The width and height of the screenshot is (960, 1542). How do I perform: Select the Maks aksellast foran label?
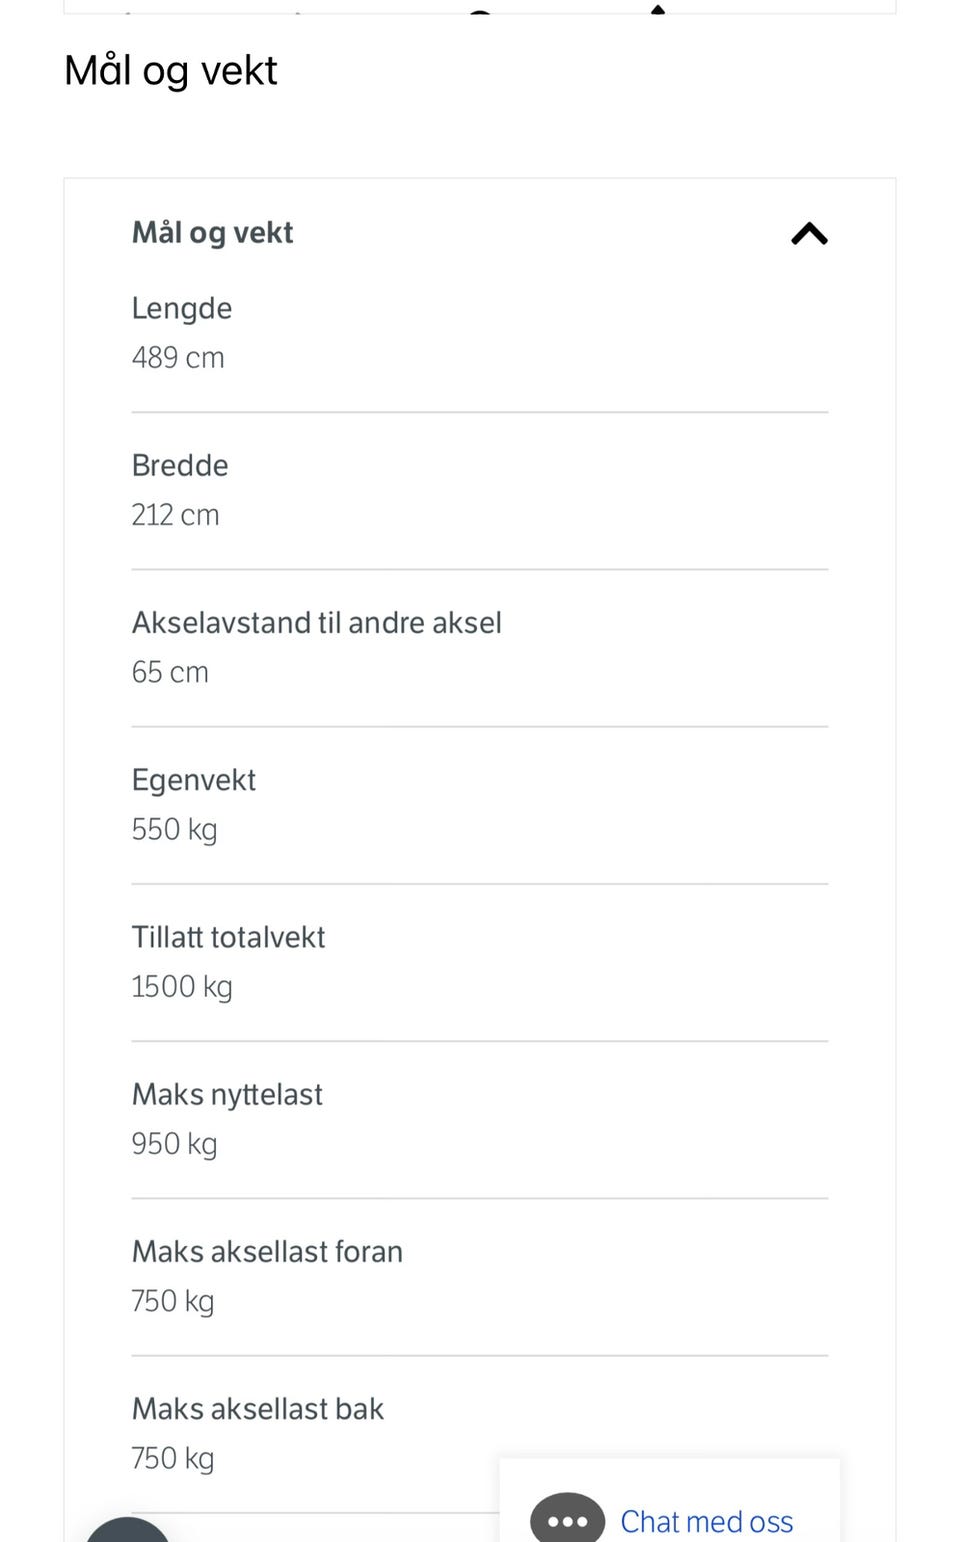267,1251
